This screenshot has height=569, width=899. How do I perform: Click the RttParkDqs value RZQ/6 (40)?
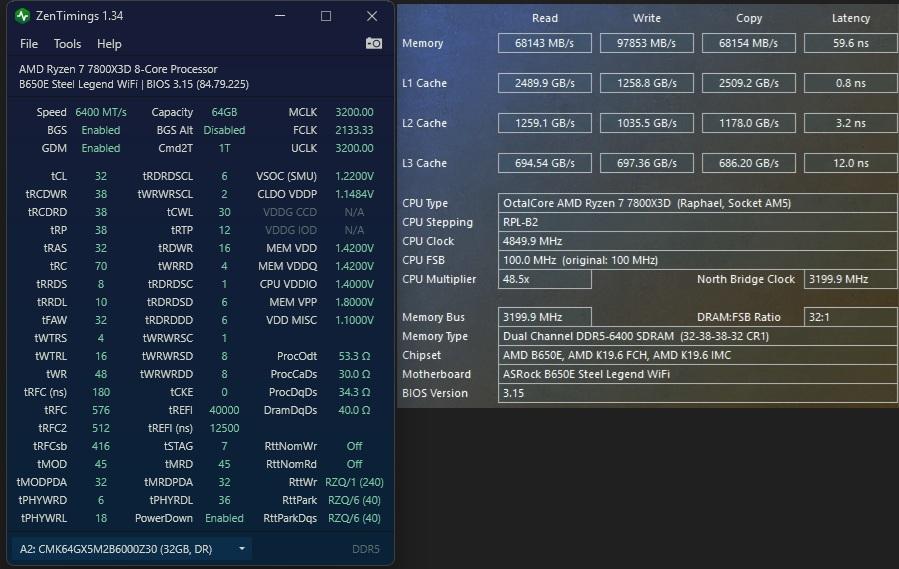(x=354, y=518)
